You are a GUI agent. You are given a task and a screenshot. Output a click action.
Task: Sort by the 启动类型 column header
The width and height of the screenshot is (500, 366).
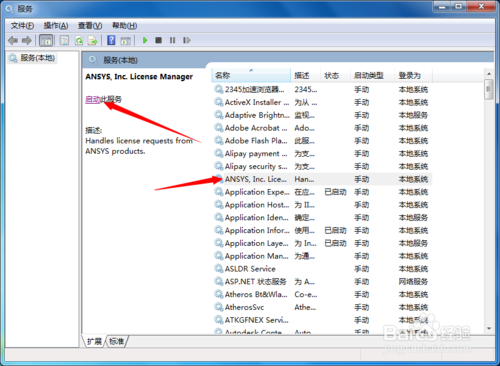[x=372, y=75]
